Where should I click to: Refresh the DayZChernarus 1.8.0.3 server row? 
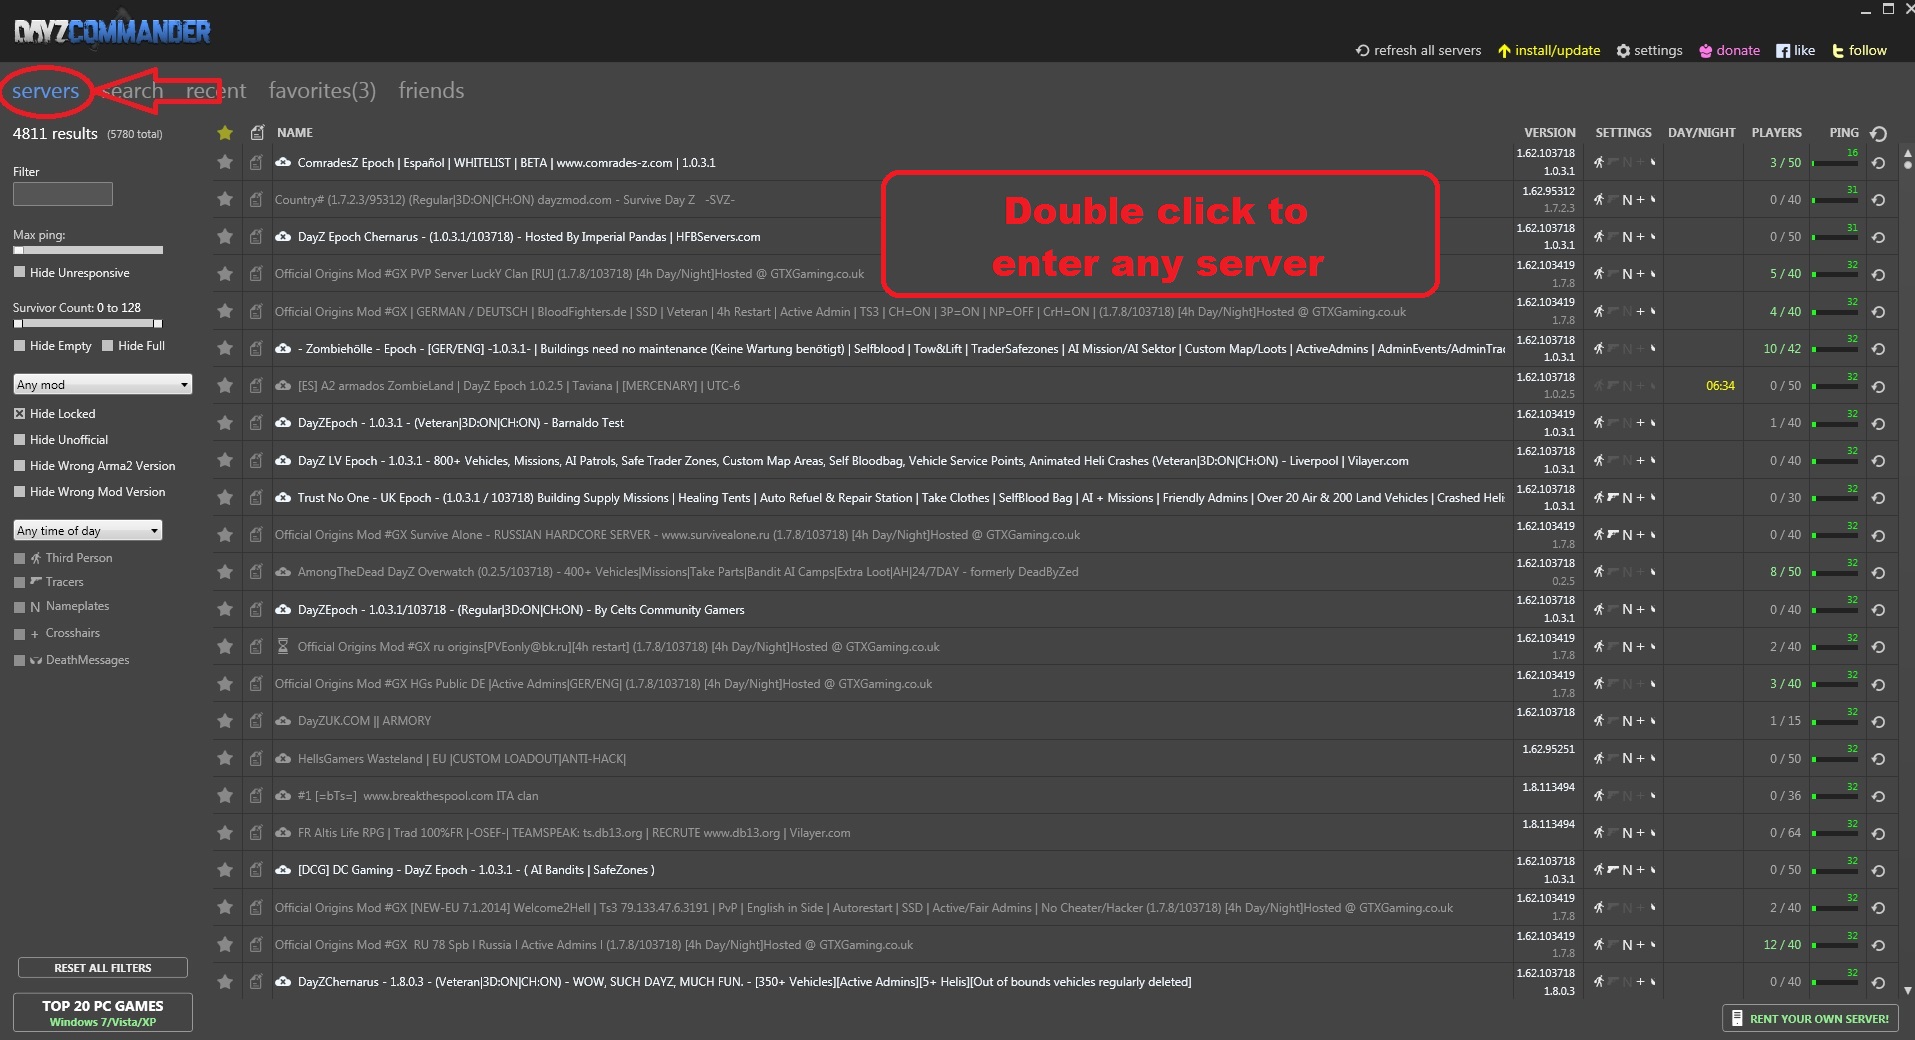click(1879, 982)
